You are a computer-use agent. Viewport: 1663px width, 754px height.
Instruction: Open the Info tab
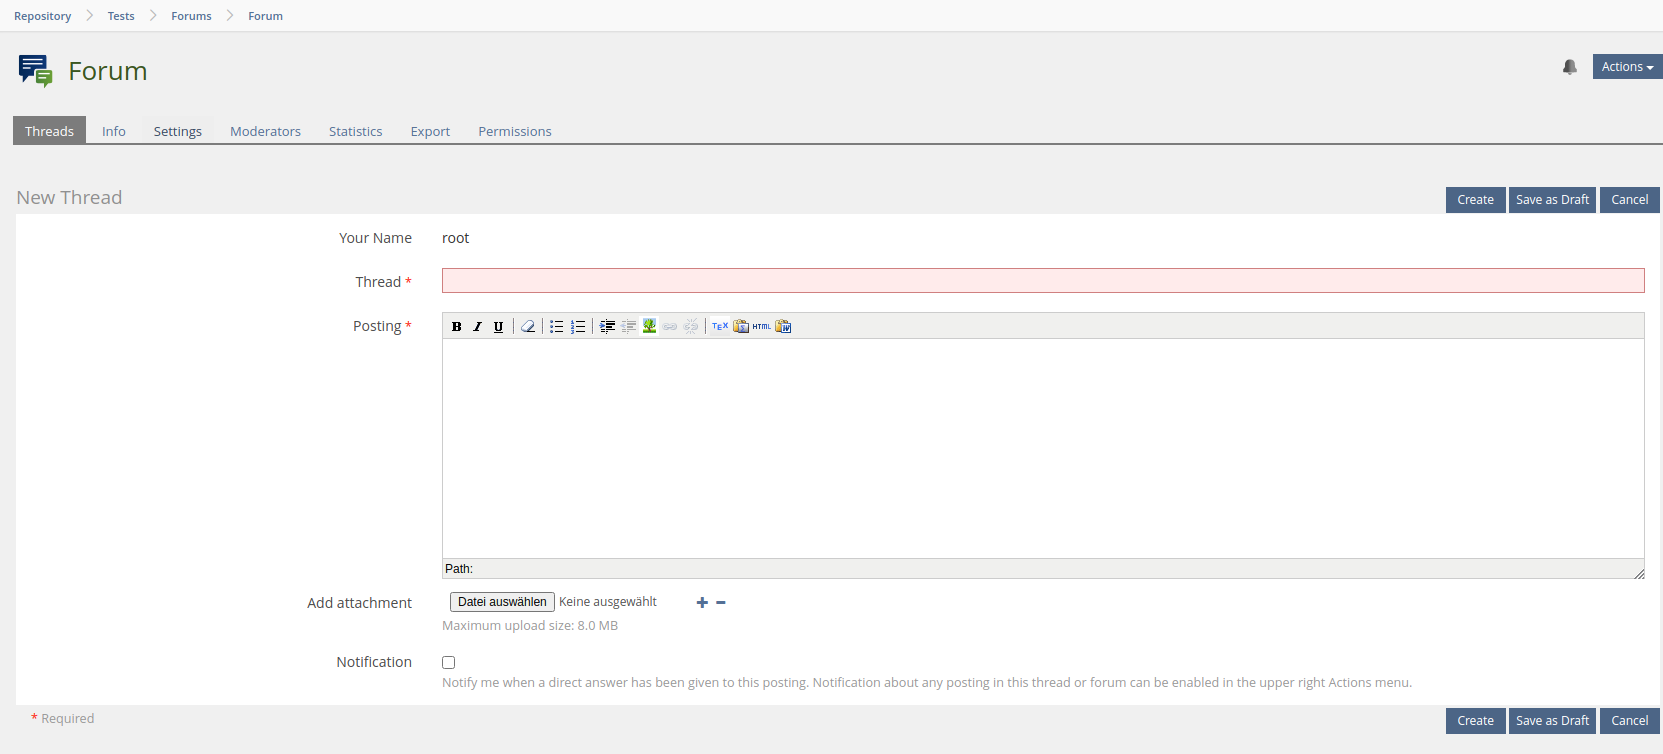click(x=114, y=131)
